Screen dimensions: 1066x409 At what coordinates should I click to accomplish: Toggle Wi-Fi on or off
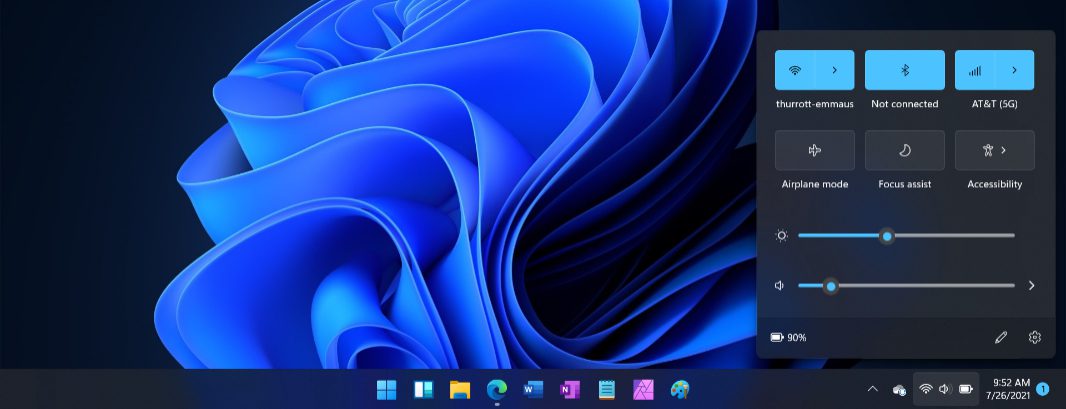pos(795,71)
